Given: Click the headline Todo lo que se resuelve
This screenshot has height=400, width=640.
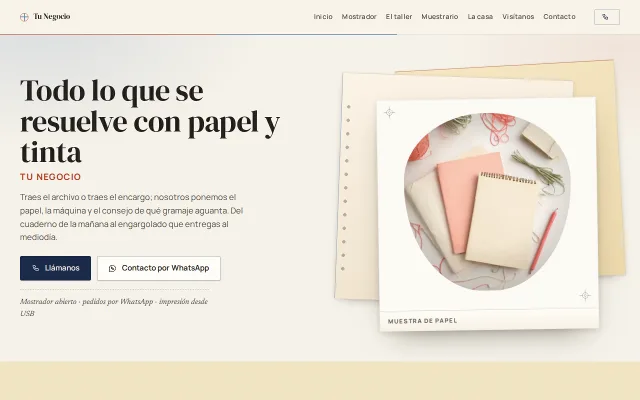Looking at the screenshot, I should point(150,121).
